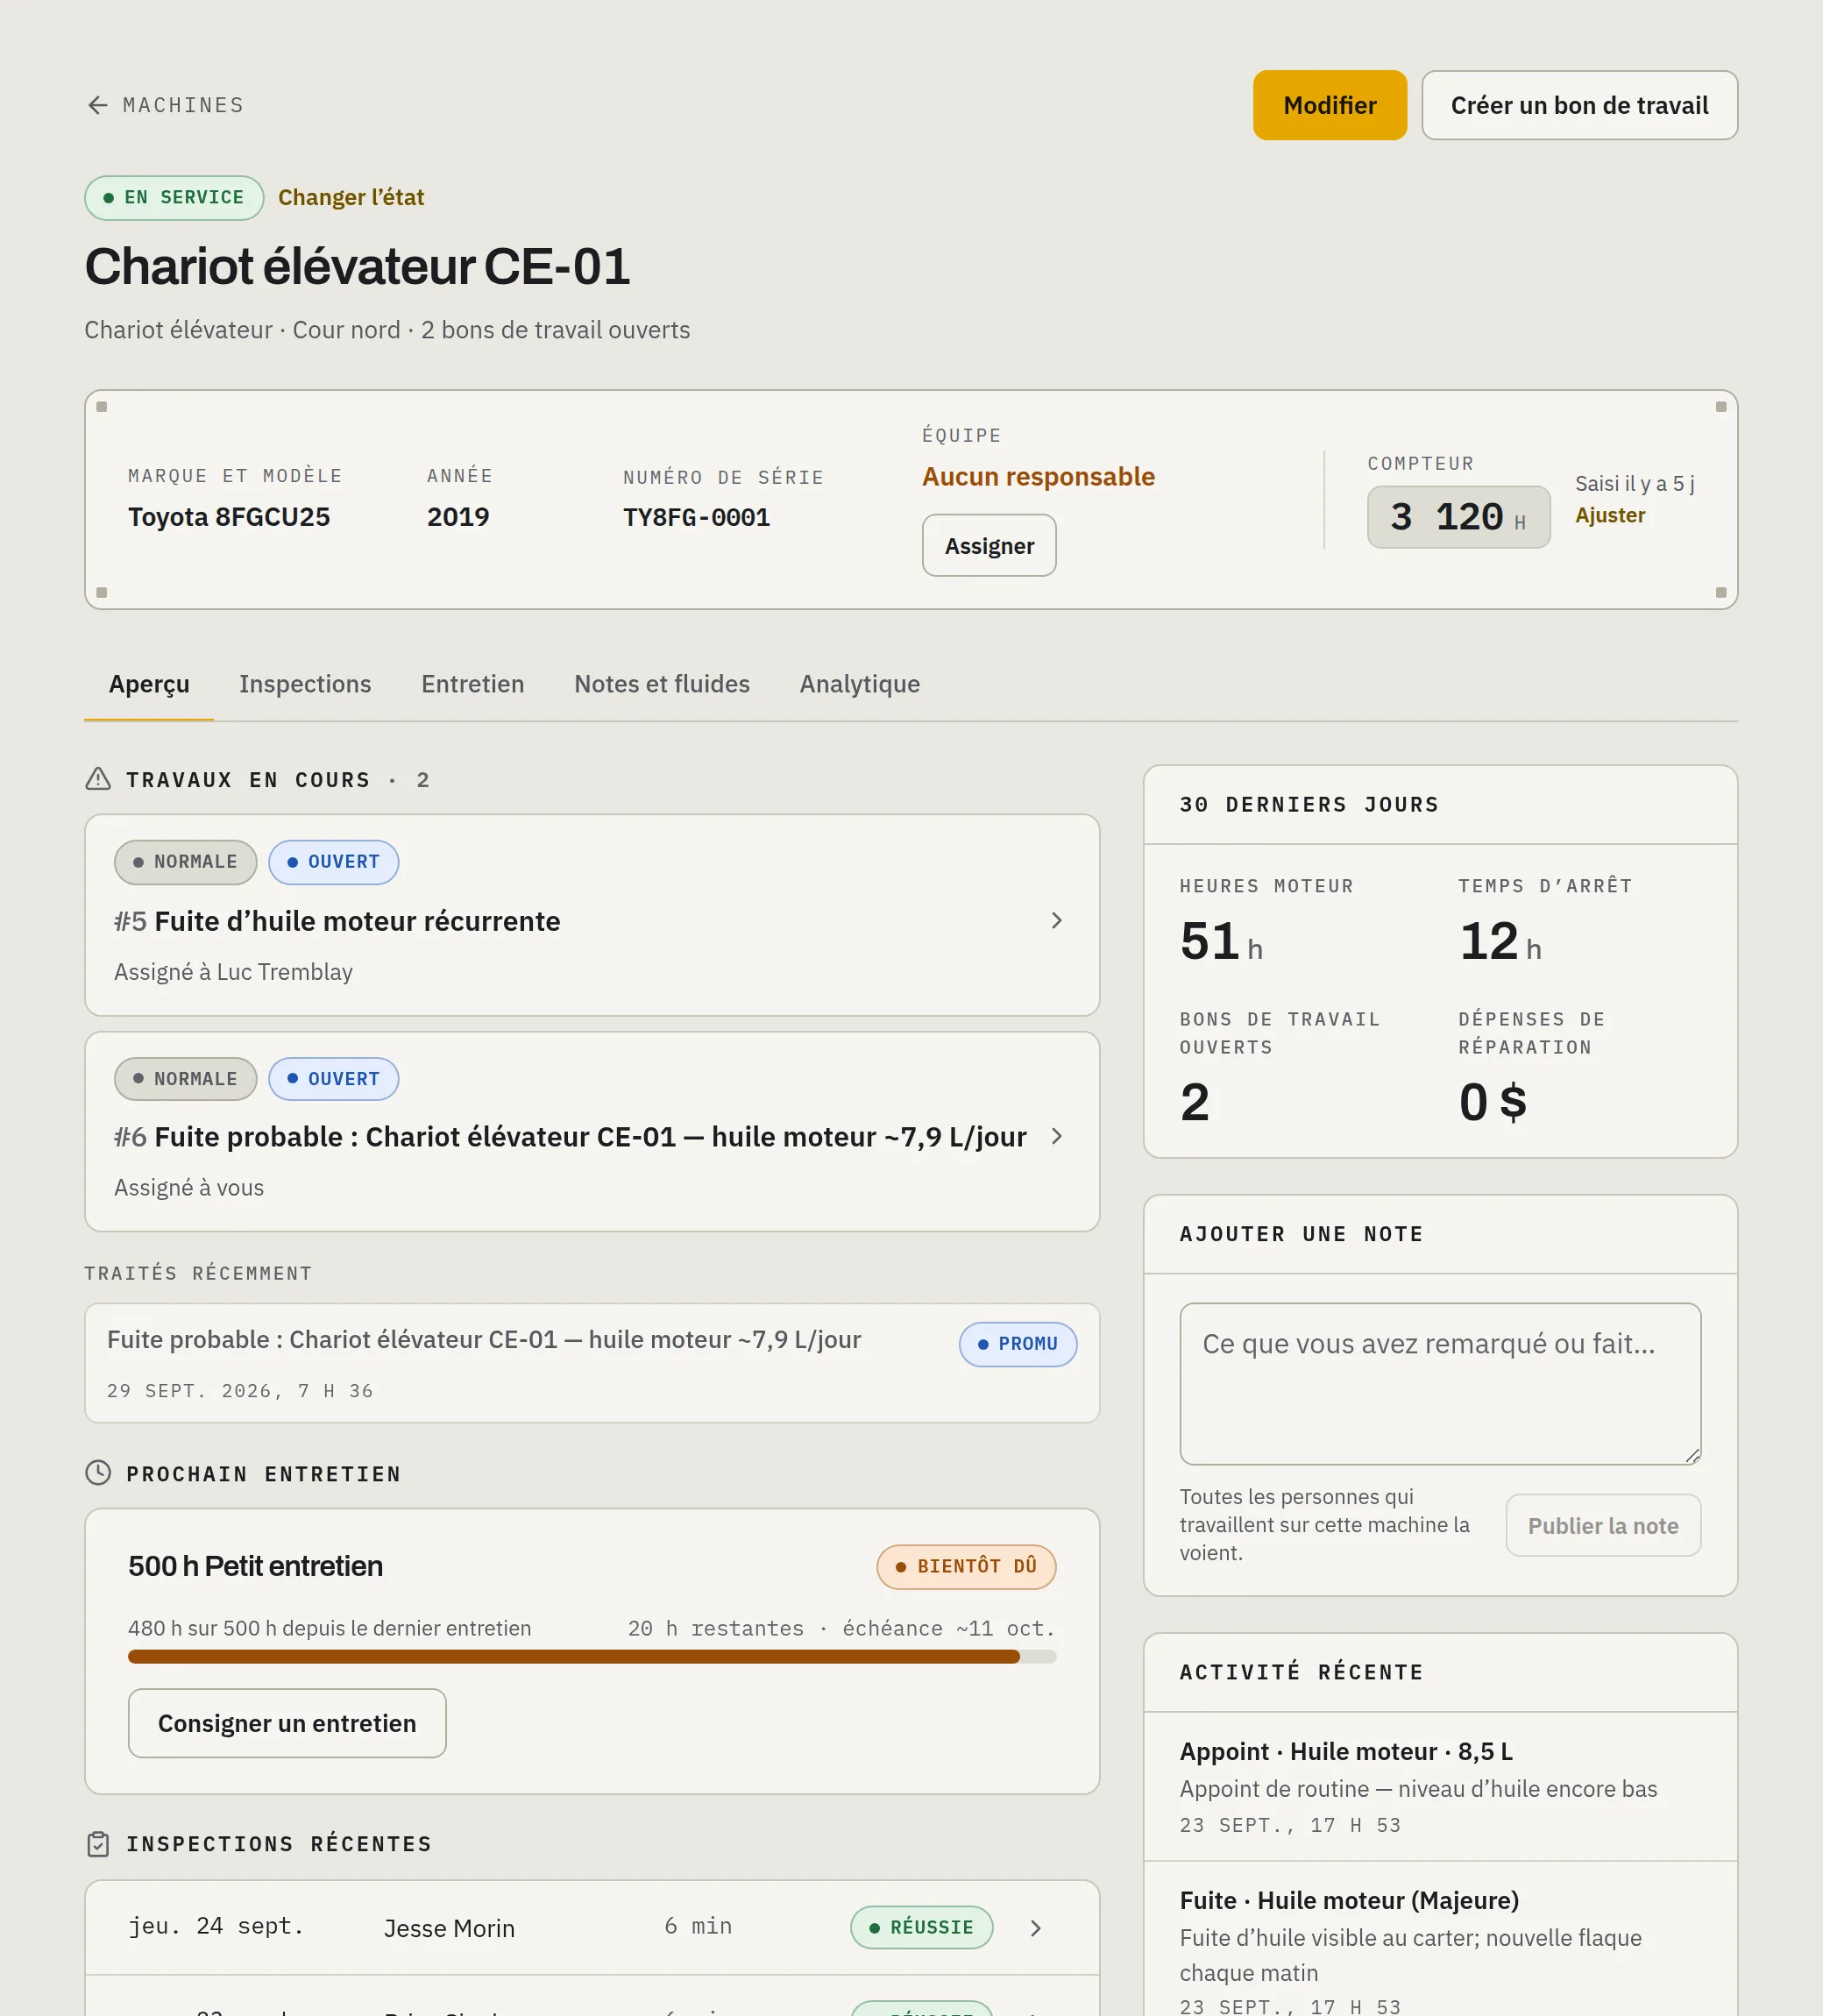
Task: Click Créer un bon de travail
Action: [1580, 105]
